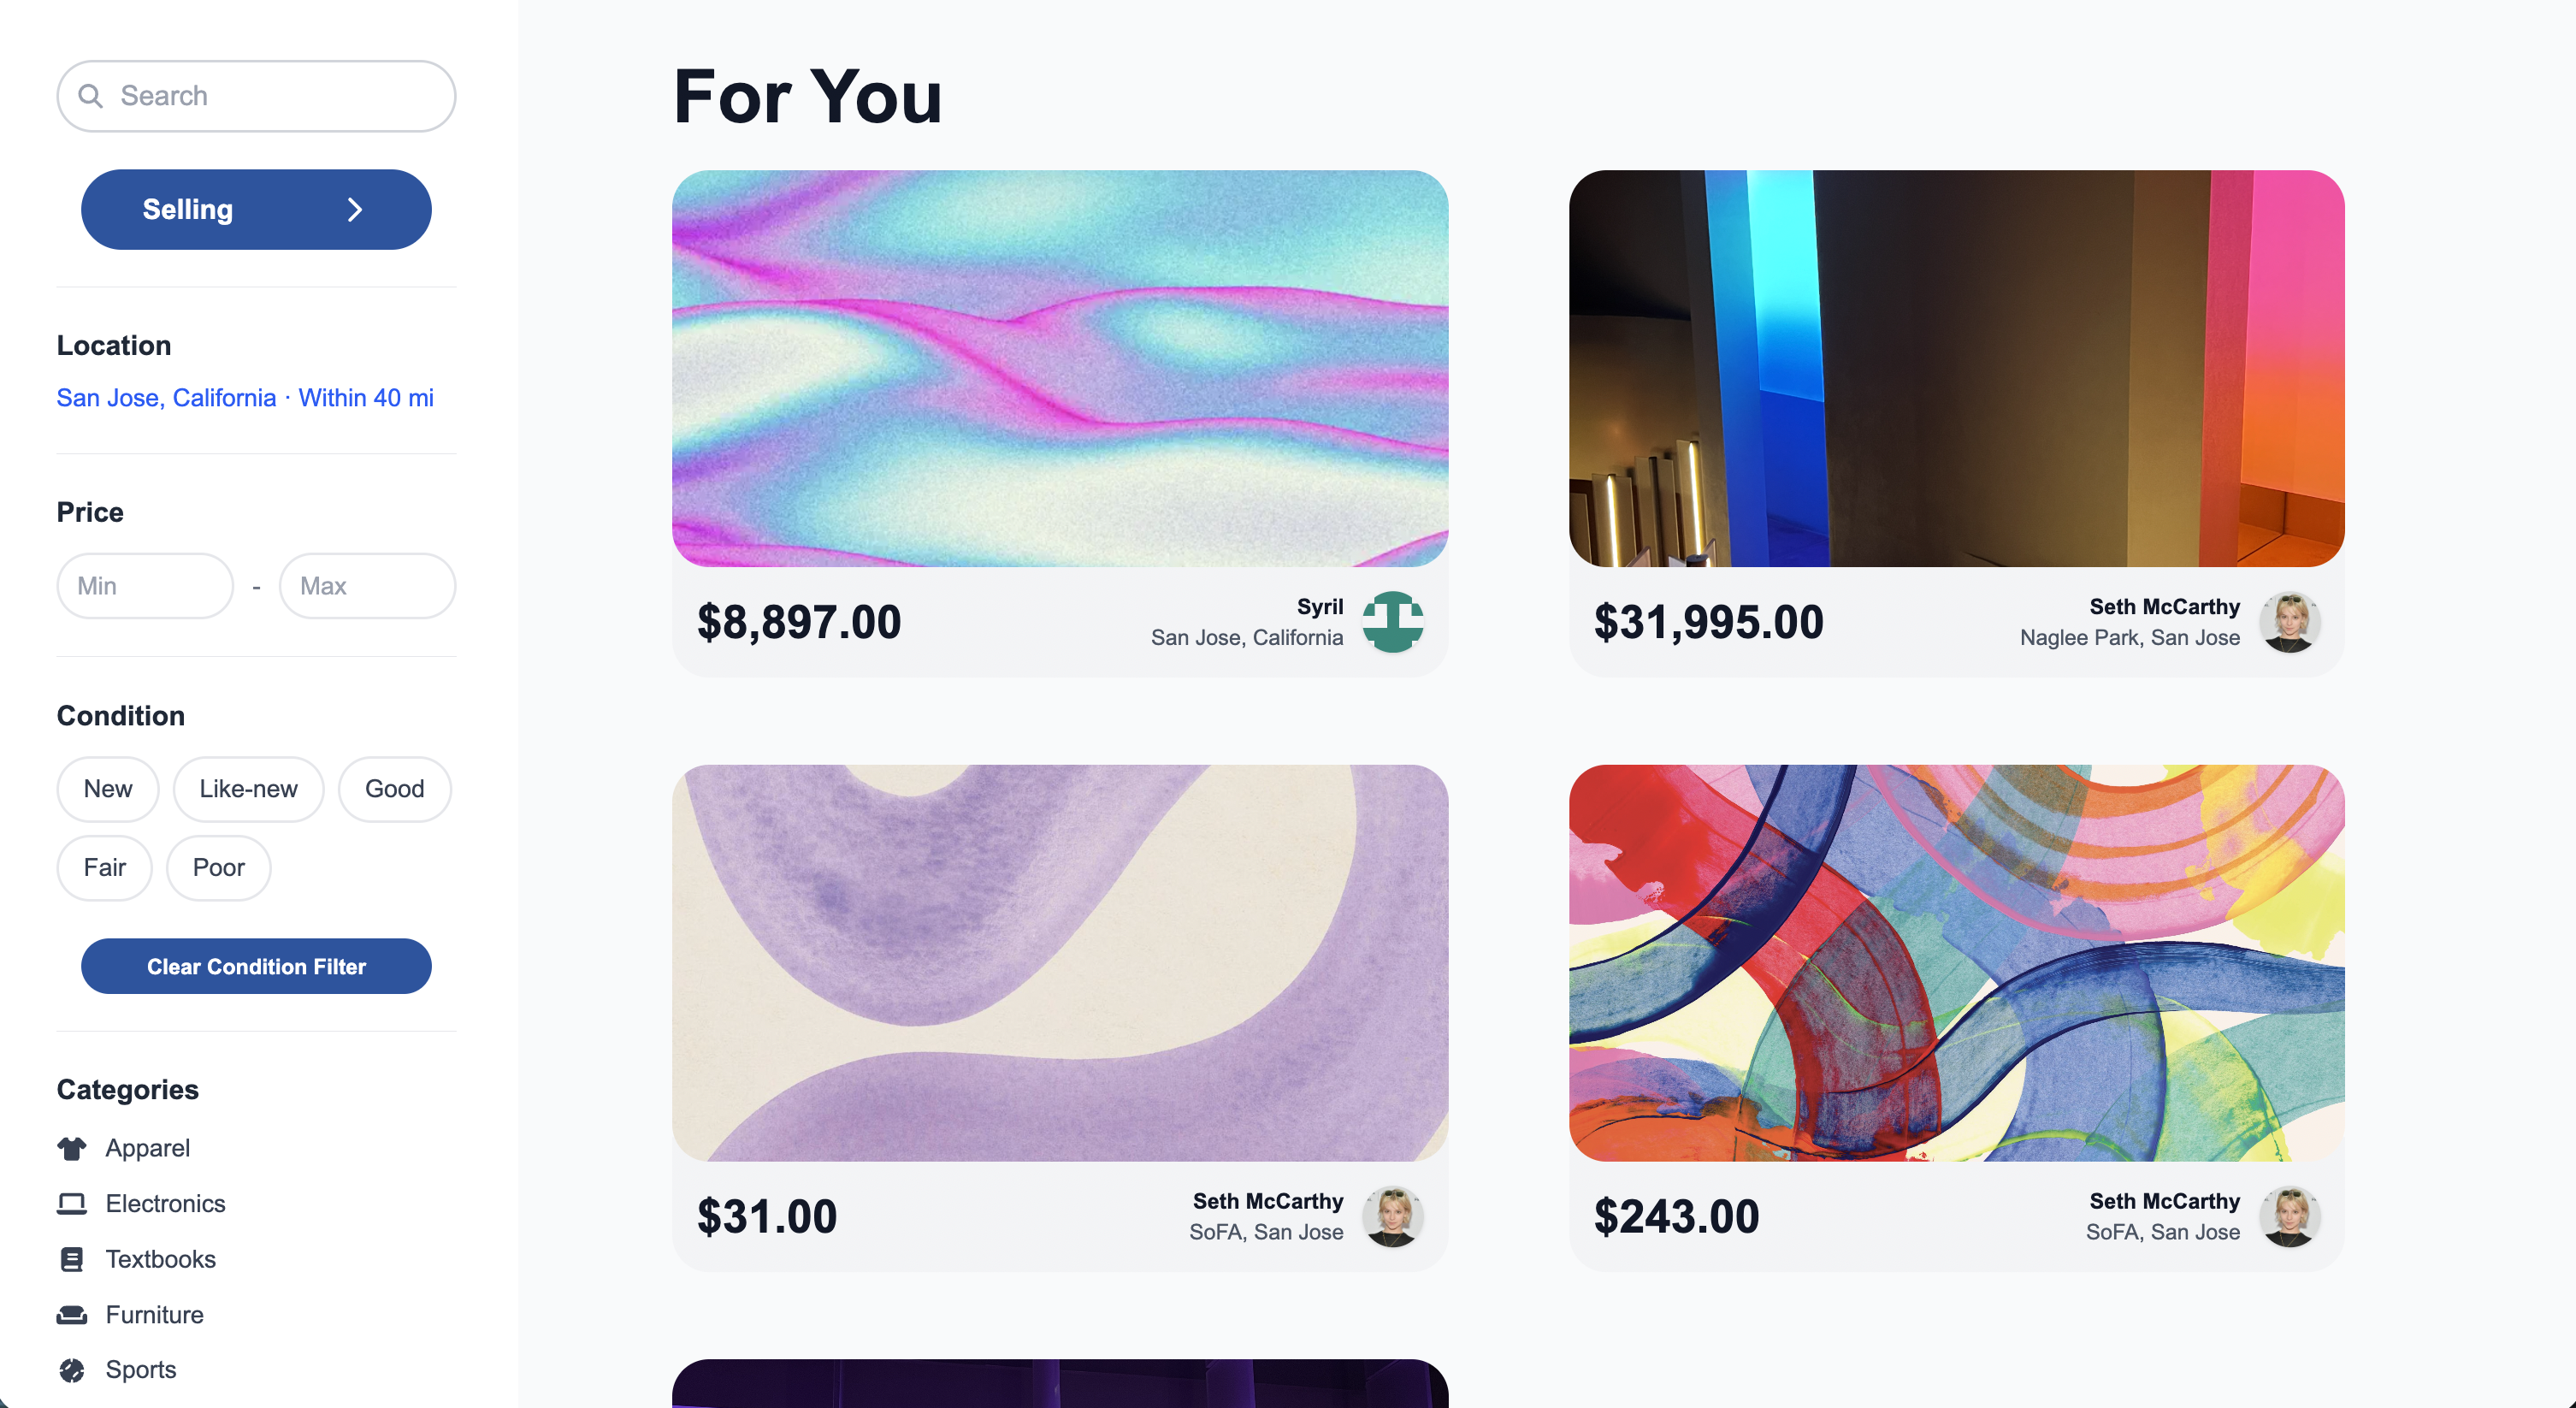Click the Sports ball icon
The image size is (2576, 1408).
pyautogui.click(x=72, y=1369)
